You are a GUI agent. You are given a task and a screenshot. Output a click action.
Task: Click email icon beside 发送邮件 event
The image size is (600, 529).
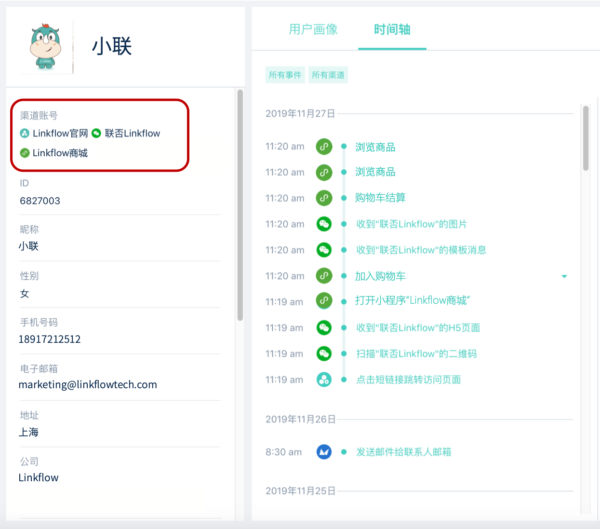click(x=324, y=452)
